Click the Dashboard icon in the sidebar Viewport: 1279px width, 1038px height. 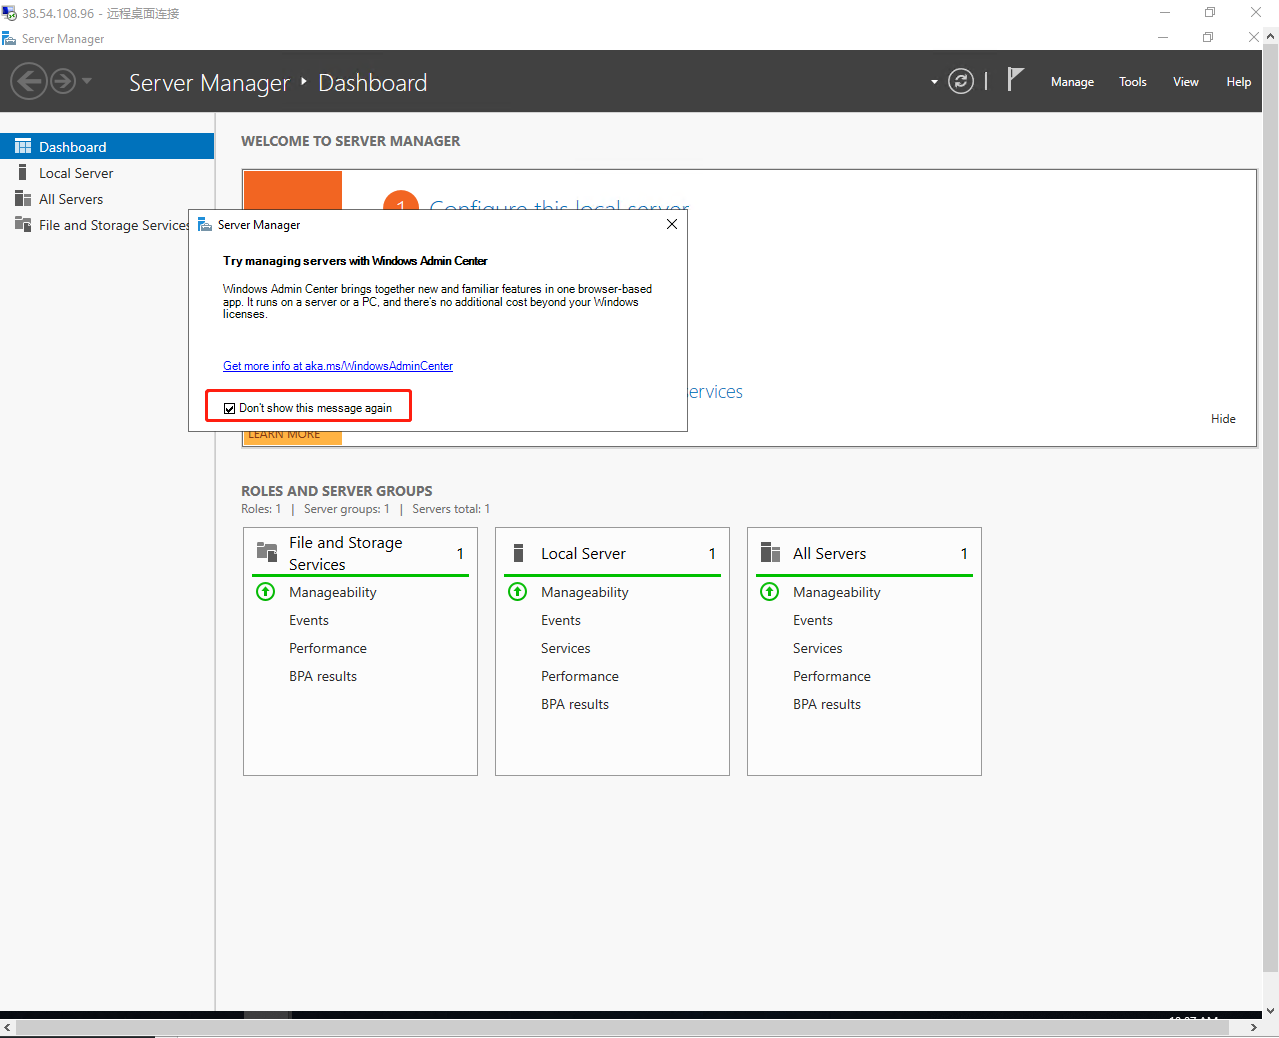(x=23, y=146)
